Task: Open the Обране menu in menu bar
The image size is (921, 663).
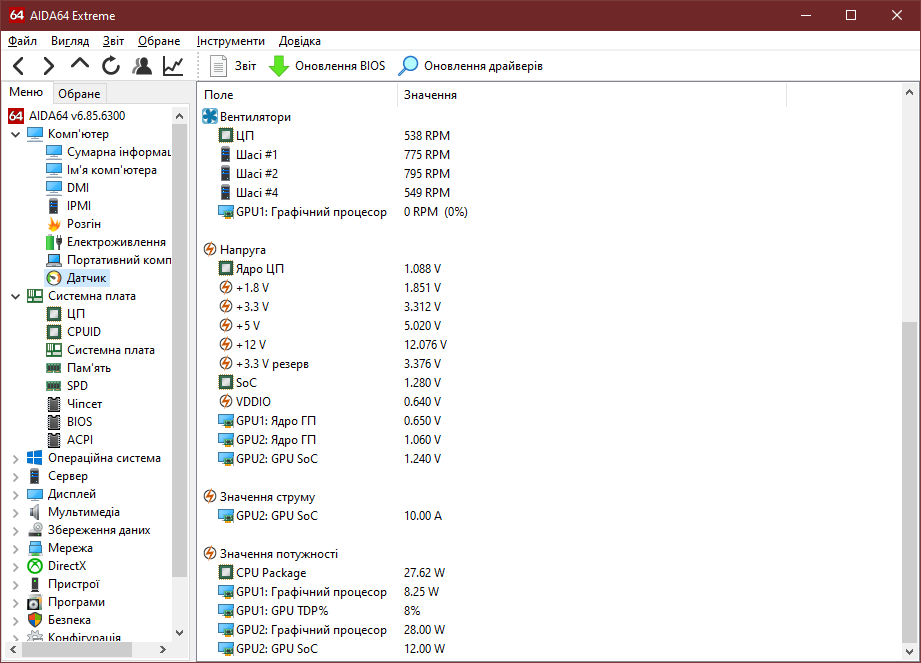Action: [x=159, y=41]
